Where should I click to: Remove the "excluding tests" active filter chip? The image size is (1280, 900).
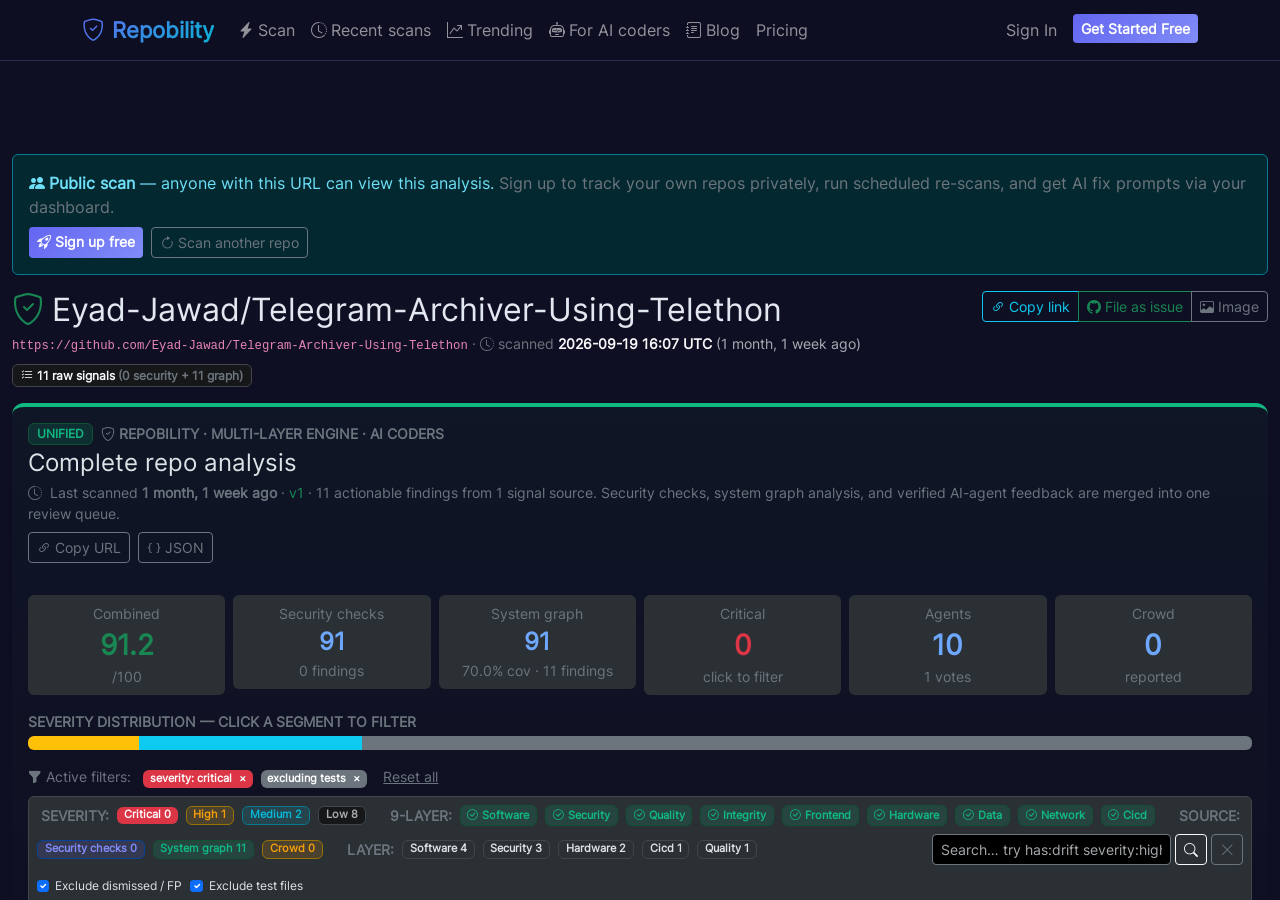point(356,778)
